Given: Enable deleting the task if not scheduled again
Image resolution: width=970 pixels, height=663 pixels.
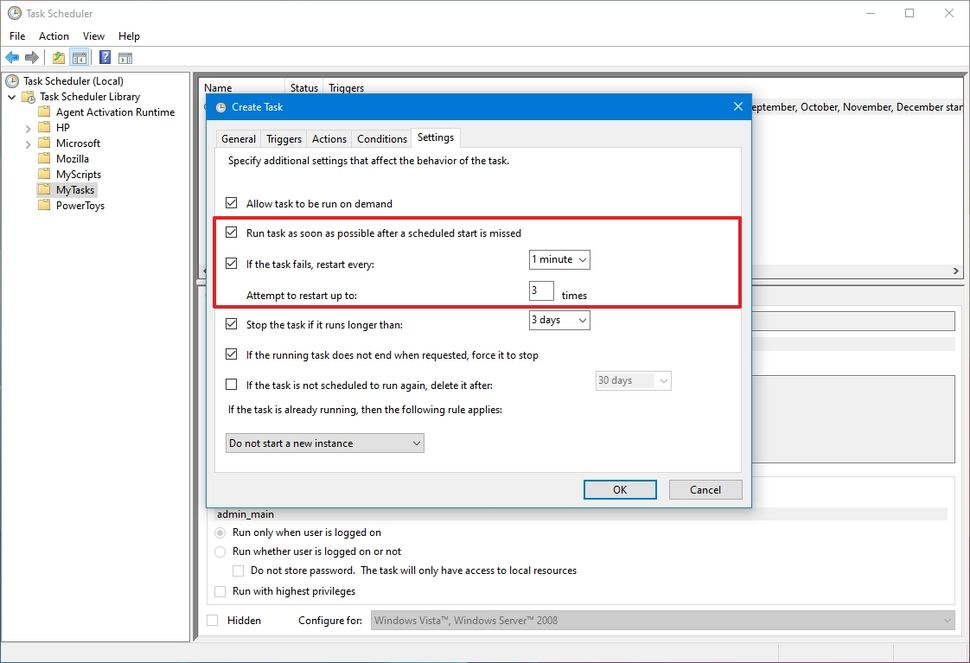Looking at the screenshot, I should pos(232,384).
